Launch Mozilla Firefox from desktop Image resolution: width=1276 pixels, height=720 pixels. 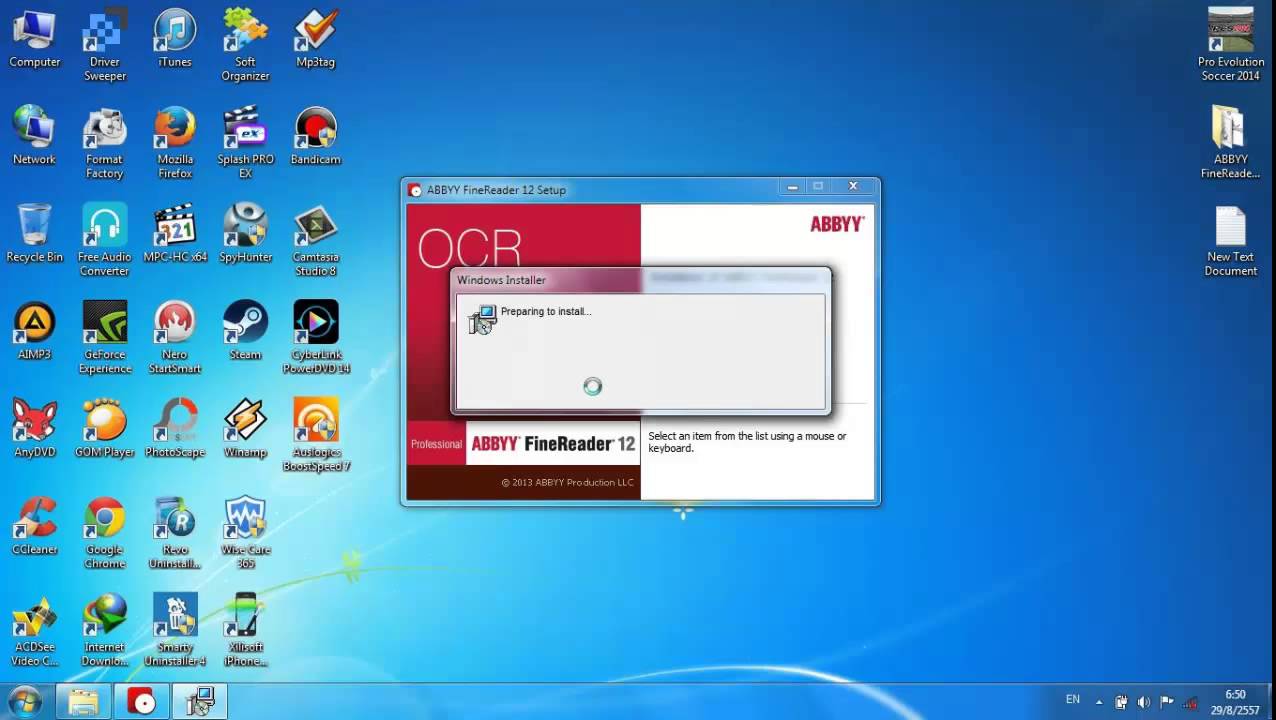click(x=175, y=144)
